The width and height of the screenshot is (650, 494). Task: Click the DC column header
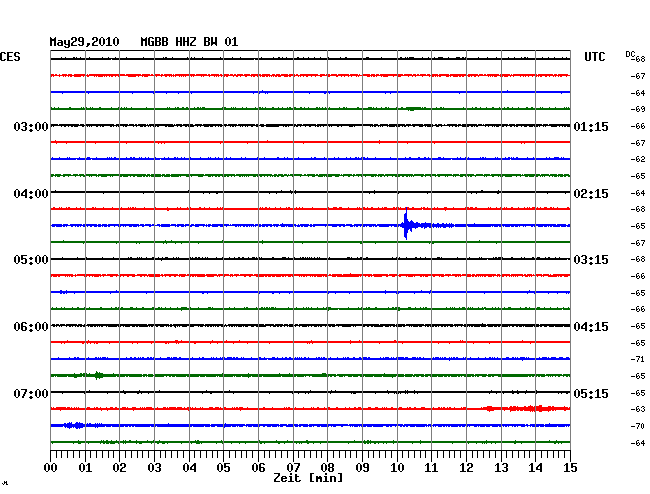click(x=630, y=54)
